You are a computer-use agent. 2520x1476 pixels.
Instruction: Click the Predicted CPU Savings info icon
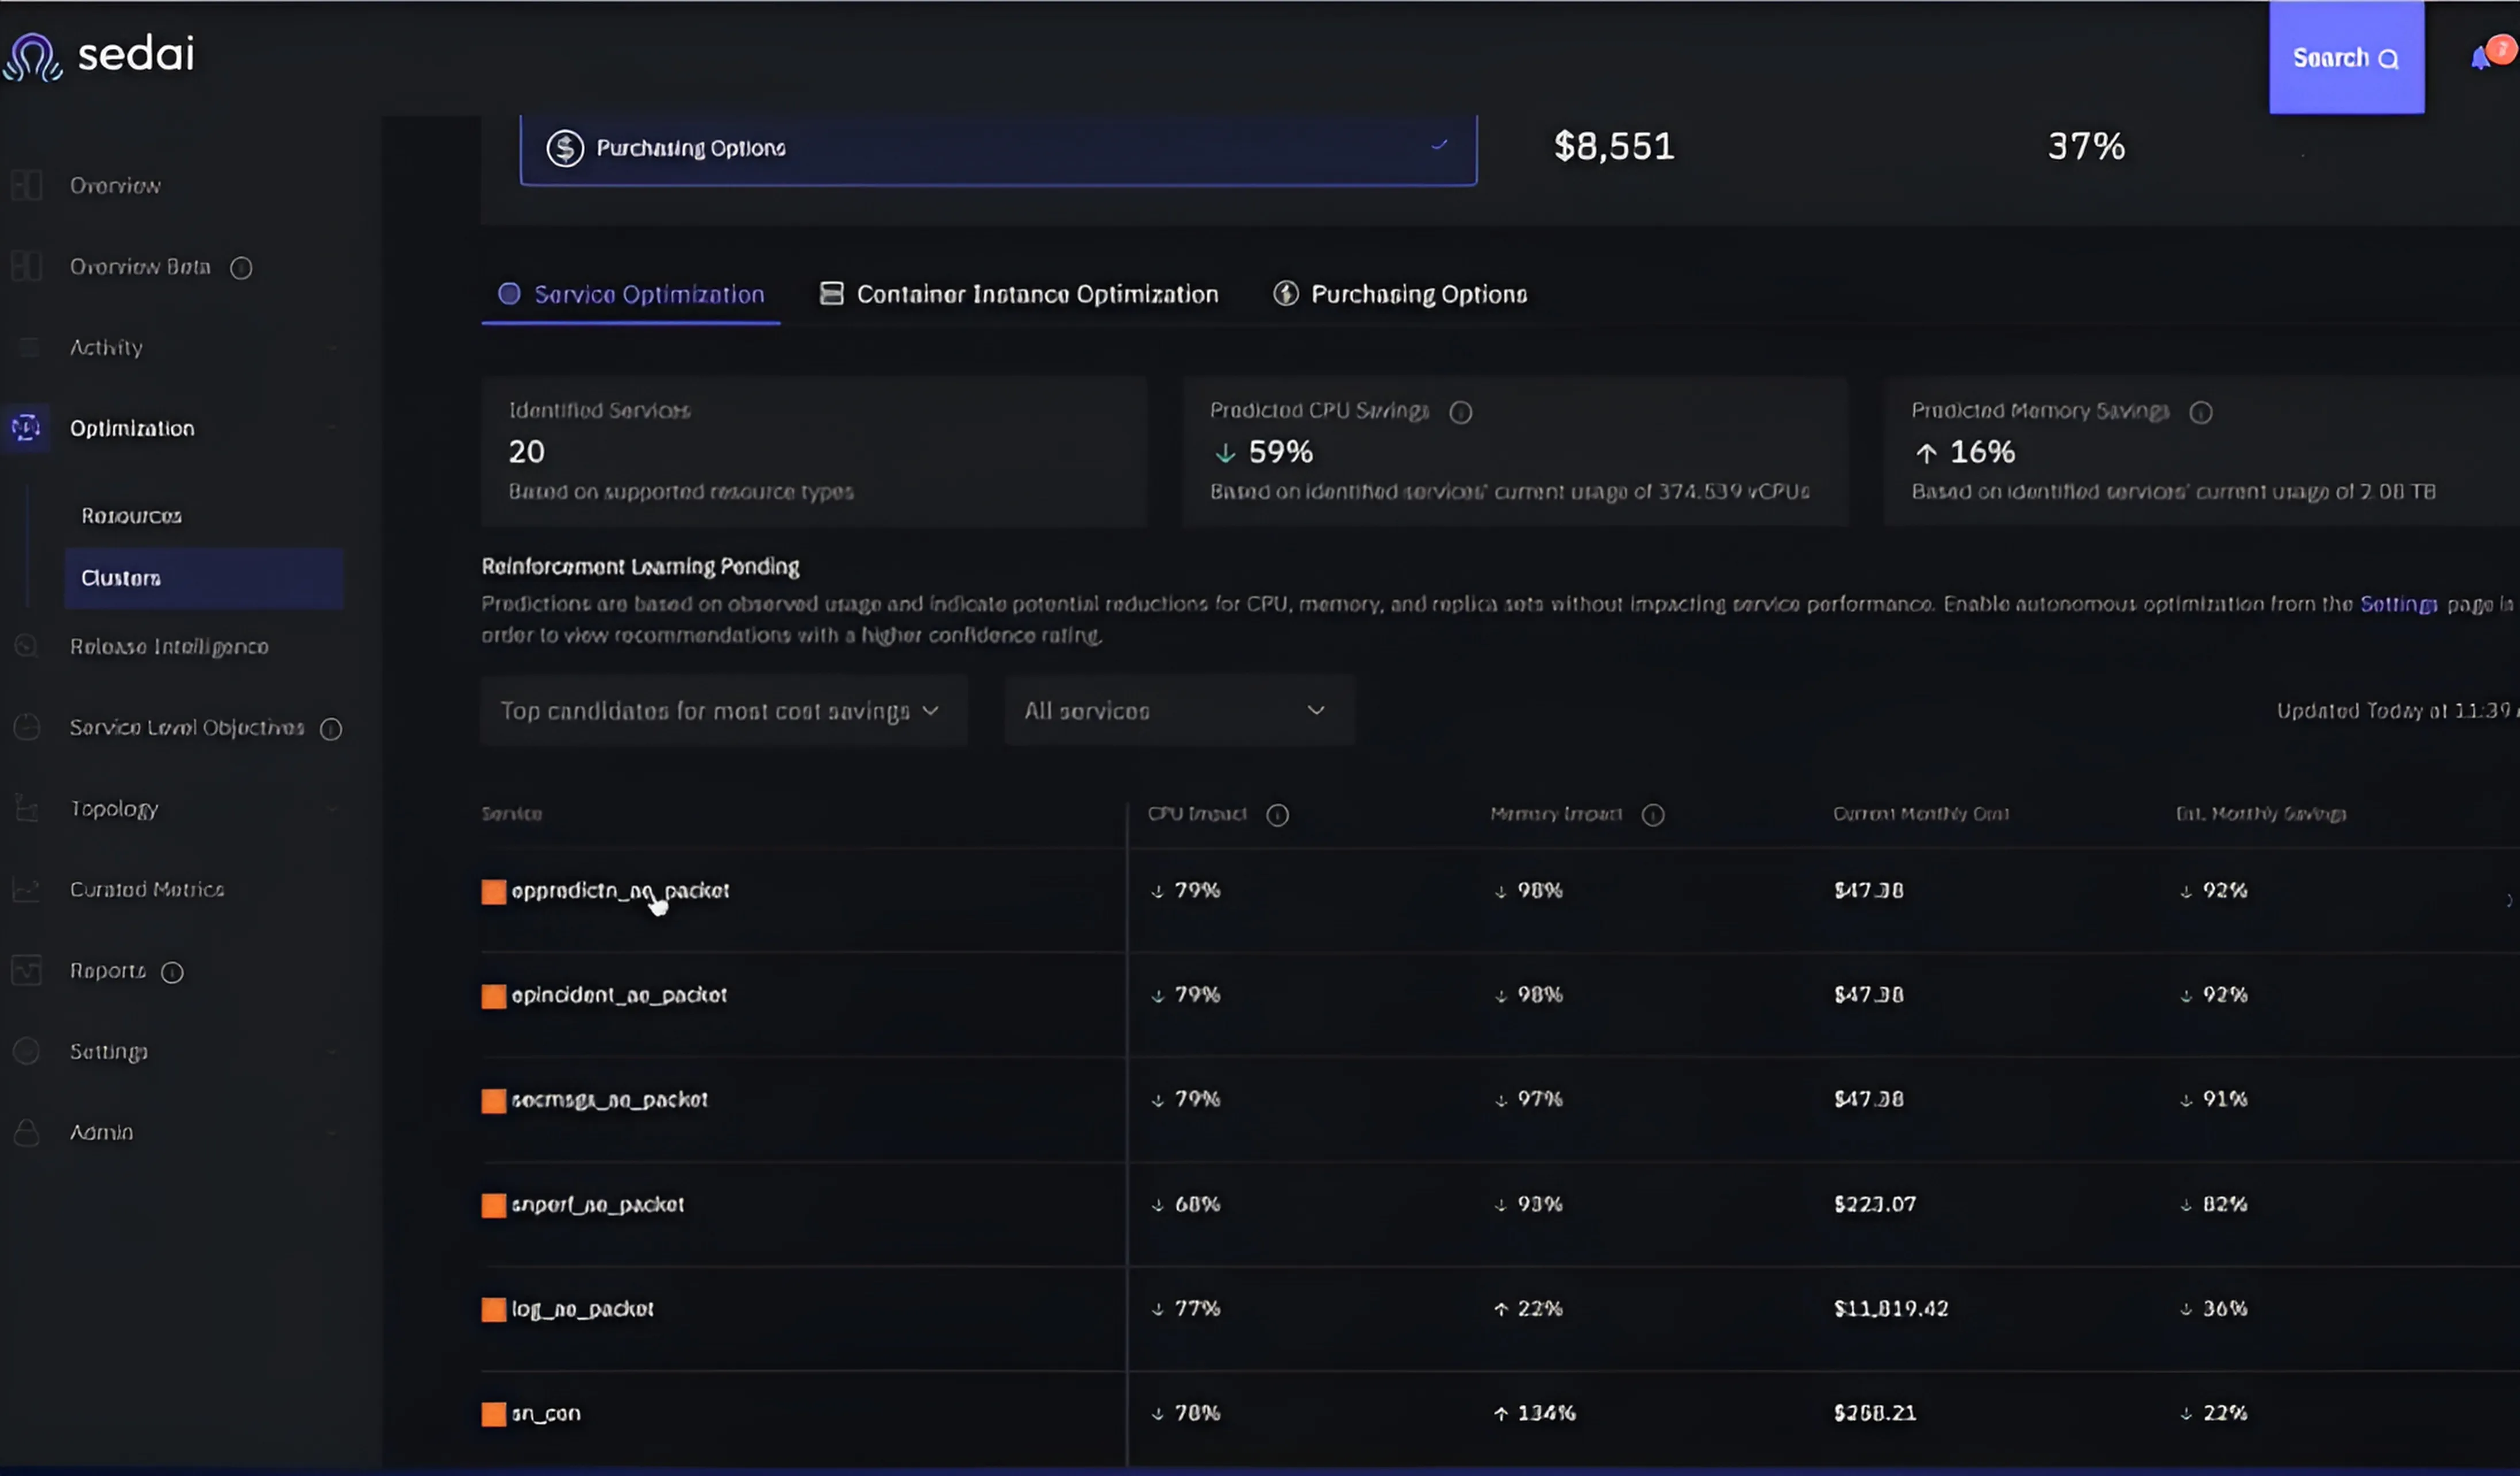1461,412
